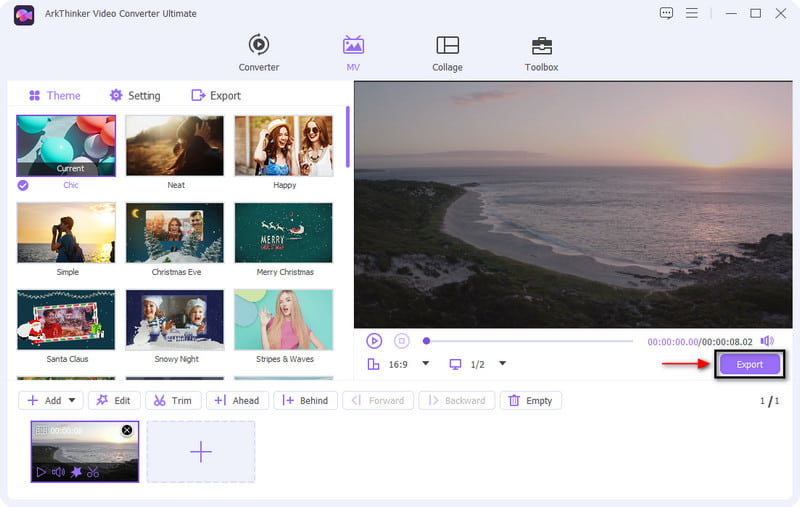Click the 00:00:08.02 time display

(x=727, y=342)
